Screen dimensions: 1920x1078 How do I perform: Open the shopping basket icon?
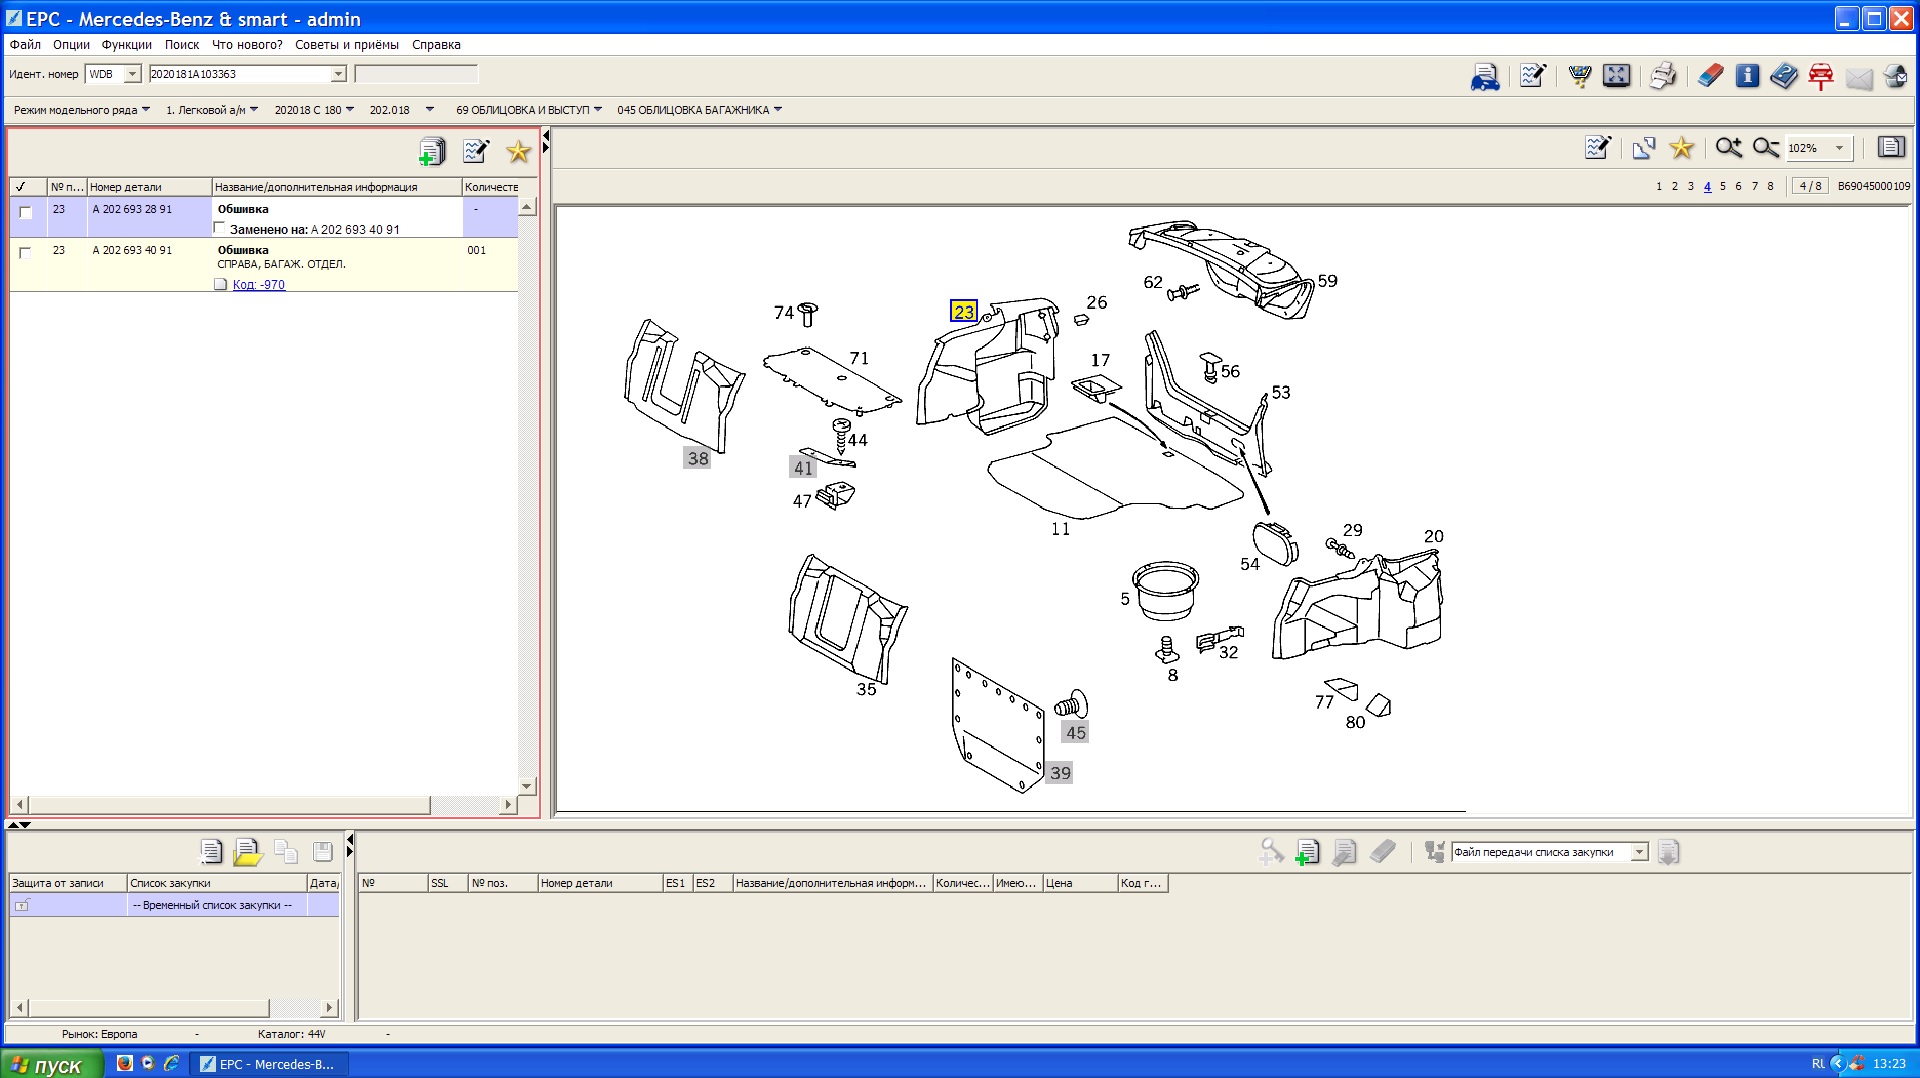(1579, 76)
